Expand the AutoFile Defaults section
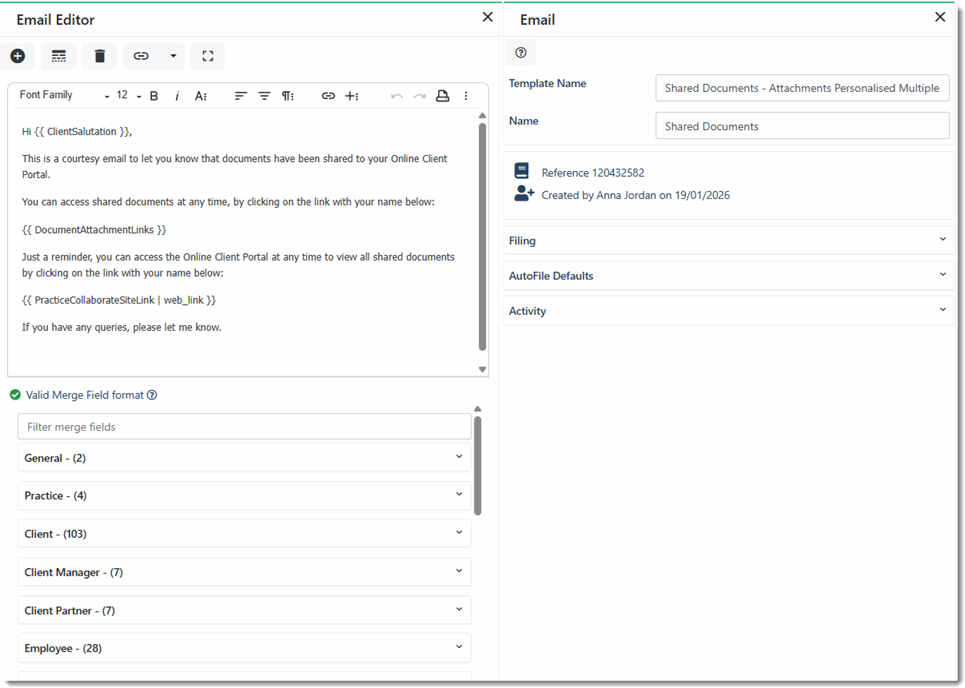Screen dimensions: 965x688 point(729,276)
